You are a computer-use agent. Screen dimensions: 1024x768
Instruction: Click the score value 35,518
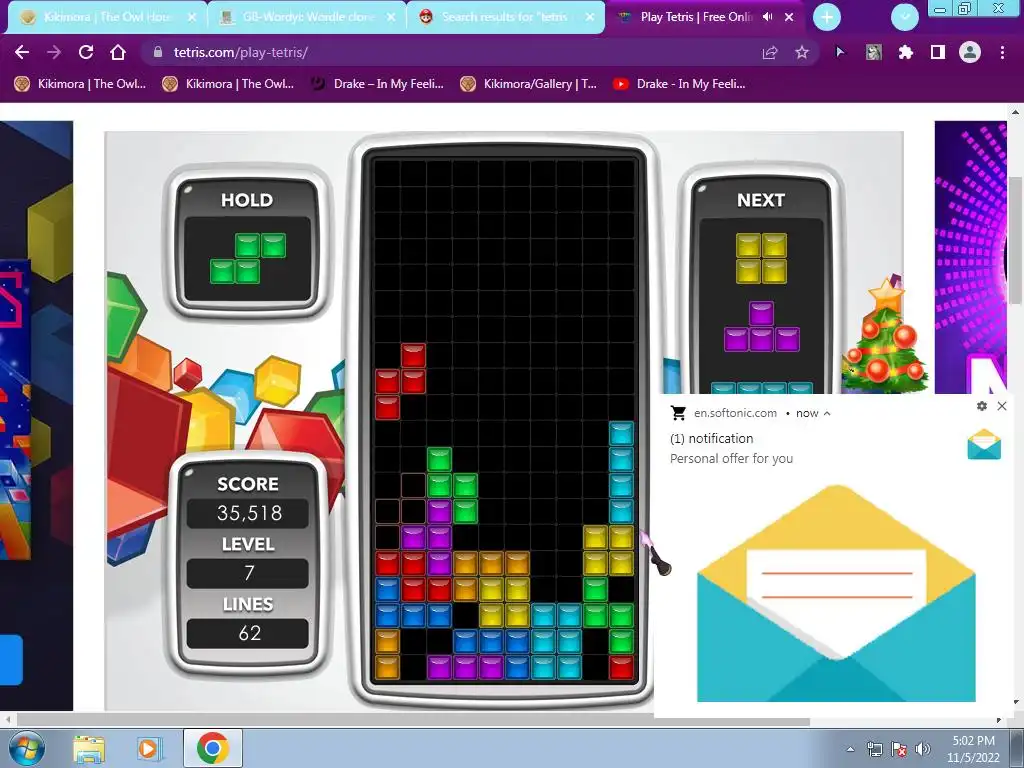pos(249,513)
